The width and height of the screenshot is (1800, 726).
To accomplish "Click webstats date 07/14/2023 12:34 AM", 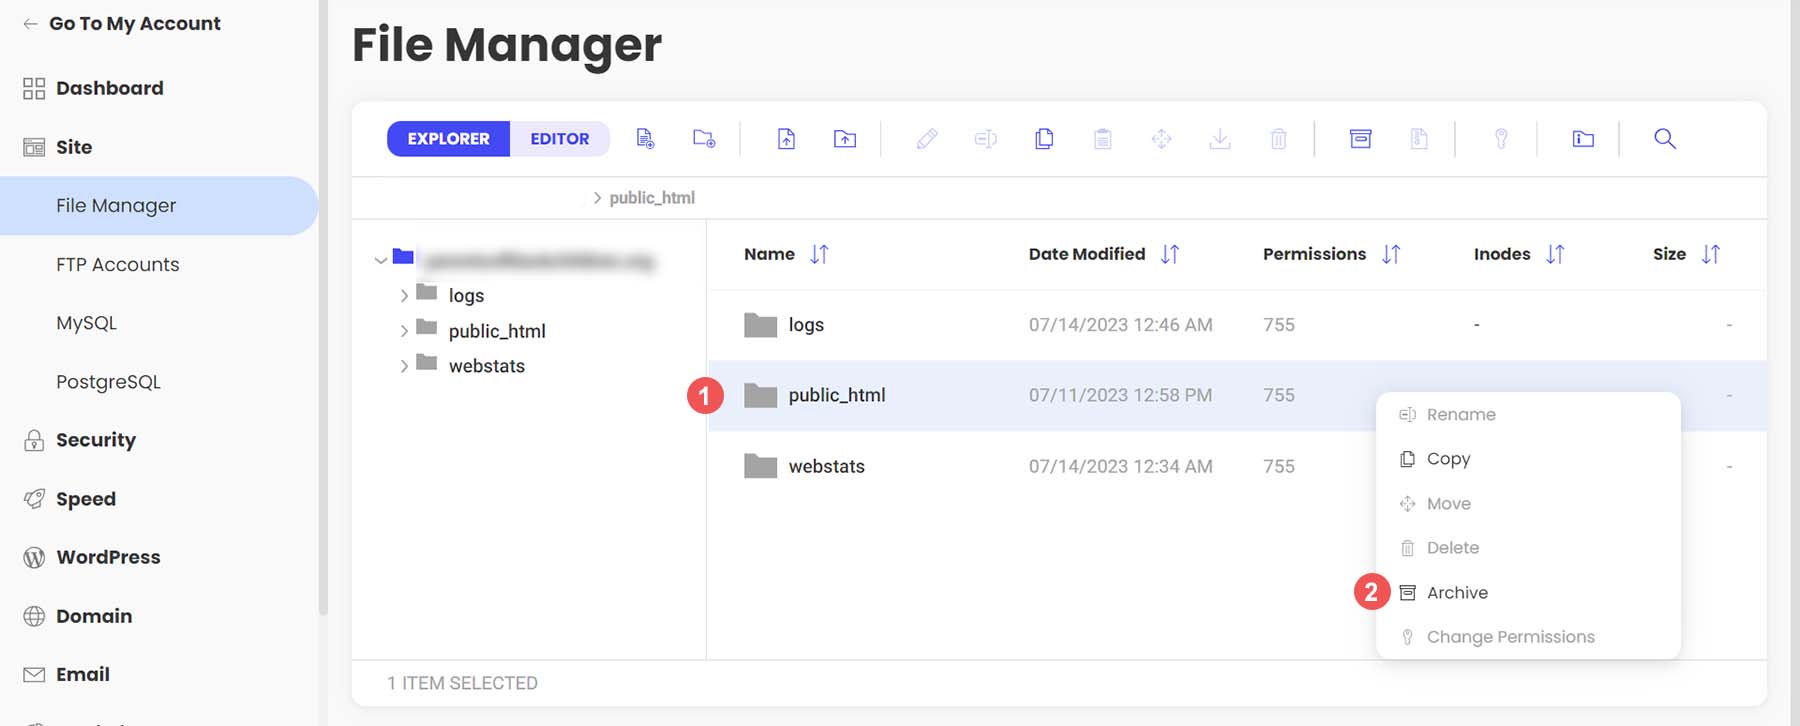I will click(x=1120, y=466).
